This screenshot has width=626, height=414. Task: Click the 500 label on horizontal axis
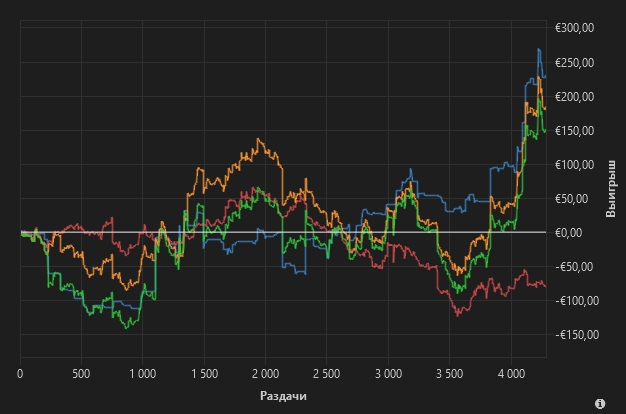pyautogui.click(x=81, y=374)
